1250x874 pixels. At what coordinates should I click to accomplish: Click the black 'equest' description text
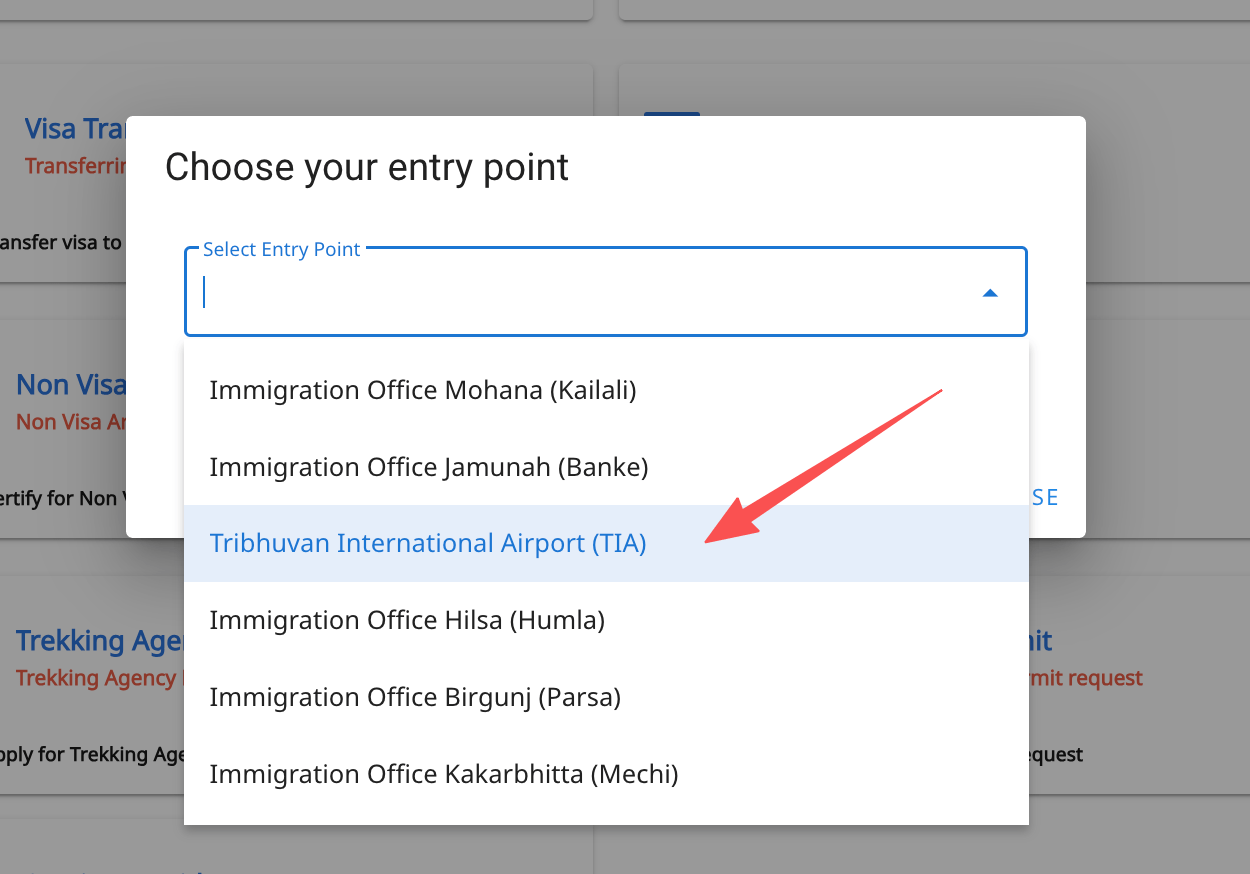click(x=1056, y=754)
